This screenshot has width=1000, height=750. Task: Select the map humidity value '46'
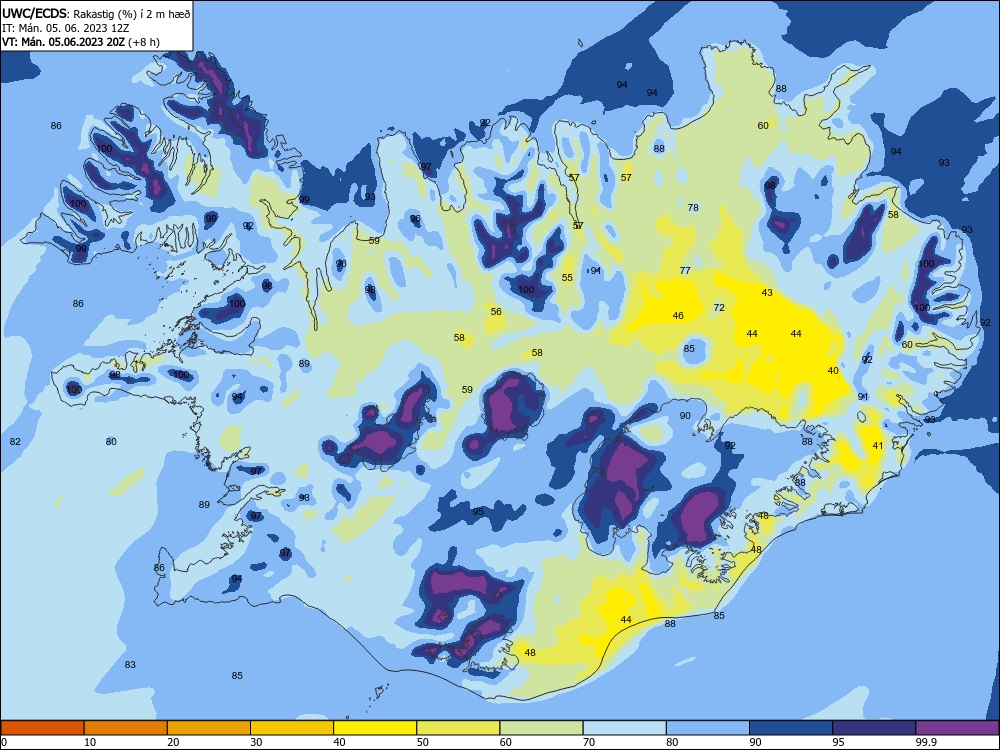678,316
